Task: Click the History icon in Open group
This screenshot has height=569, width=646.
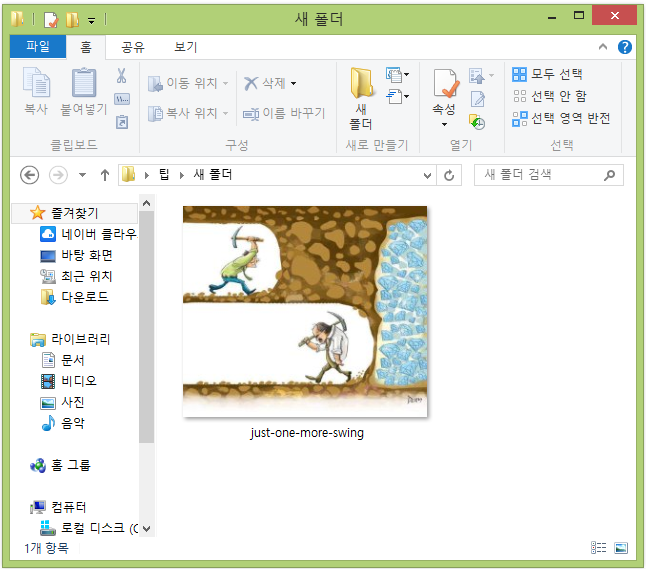Action: [477, 122]
